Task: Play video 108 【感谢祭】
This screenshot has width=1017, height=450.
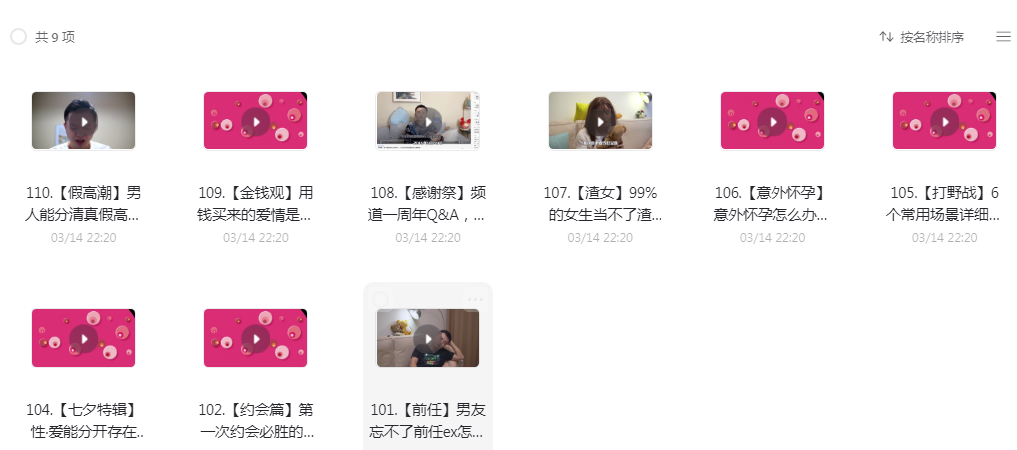Action: point(428,121)
